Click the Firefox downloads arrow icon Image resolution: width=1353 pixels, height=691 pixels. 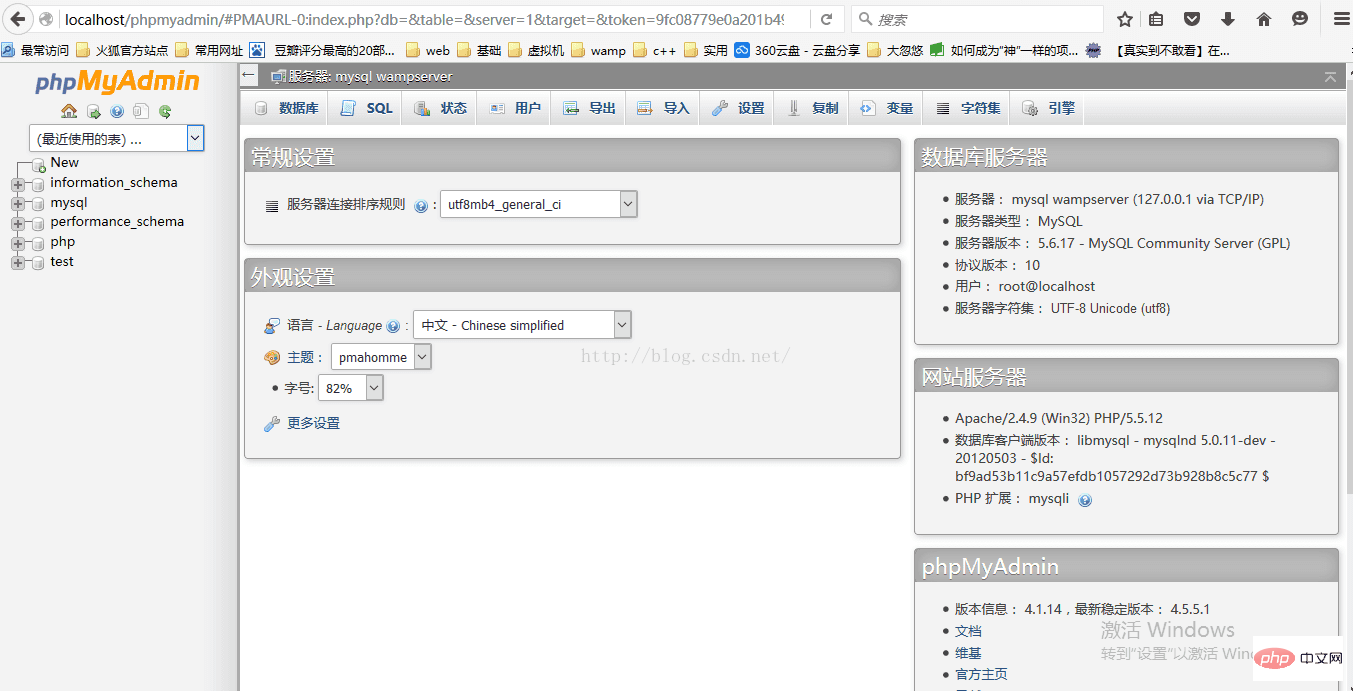pos(1228,19)
